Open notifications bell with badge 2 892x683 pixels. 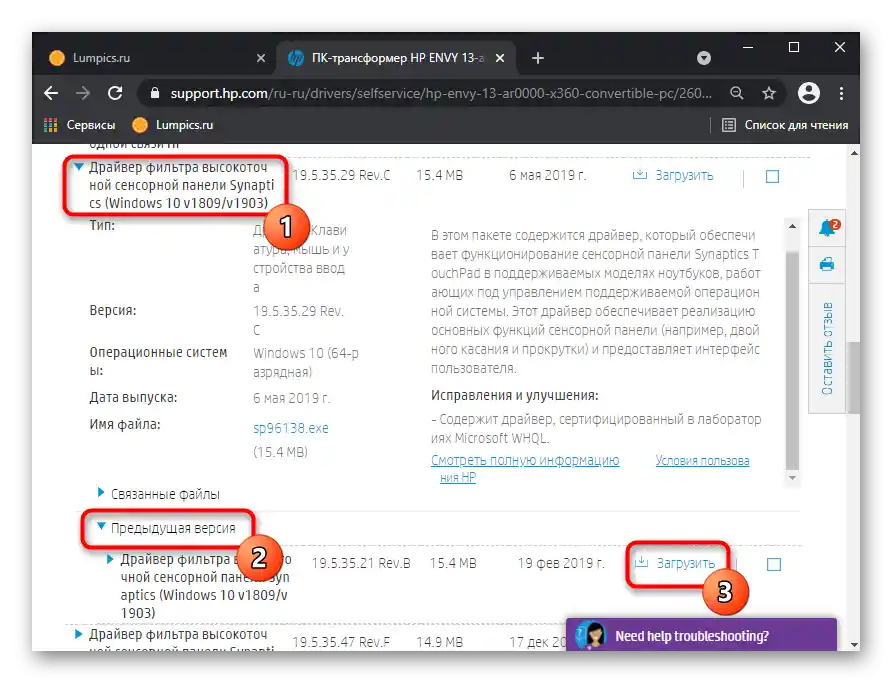coord(828,228)
